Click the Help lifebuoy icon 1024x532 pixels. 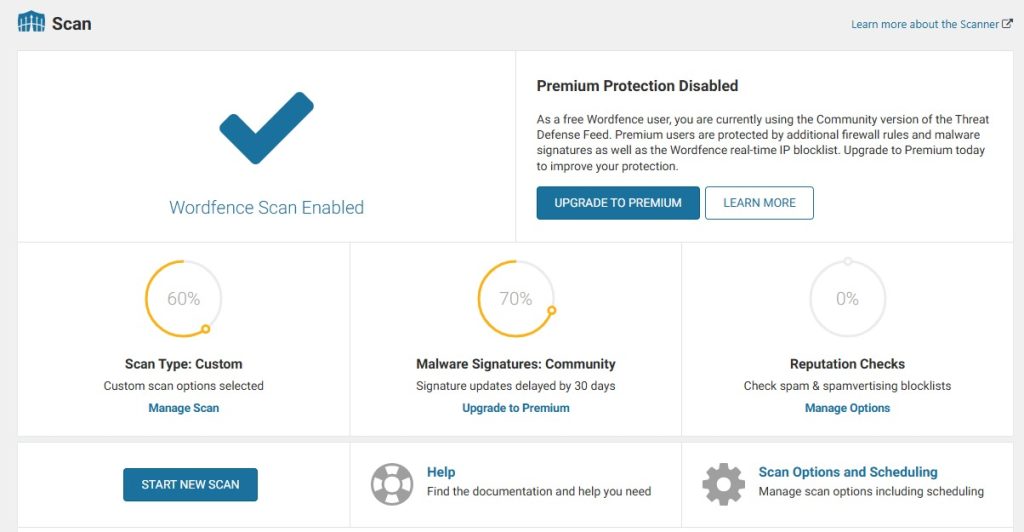(391, 483)
